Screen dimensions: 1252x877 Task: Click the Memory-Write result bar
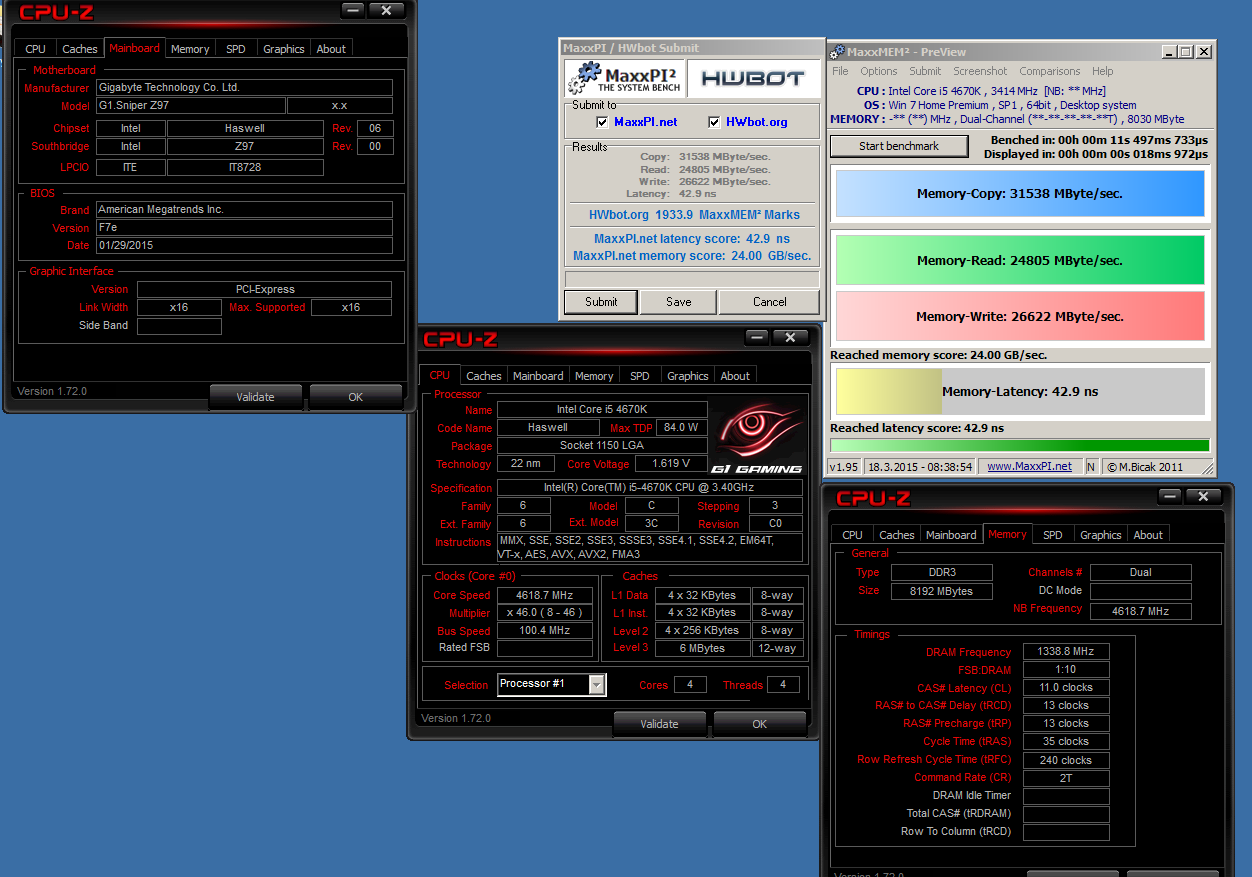pyautogui.click(x=1020, y=316)
